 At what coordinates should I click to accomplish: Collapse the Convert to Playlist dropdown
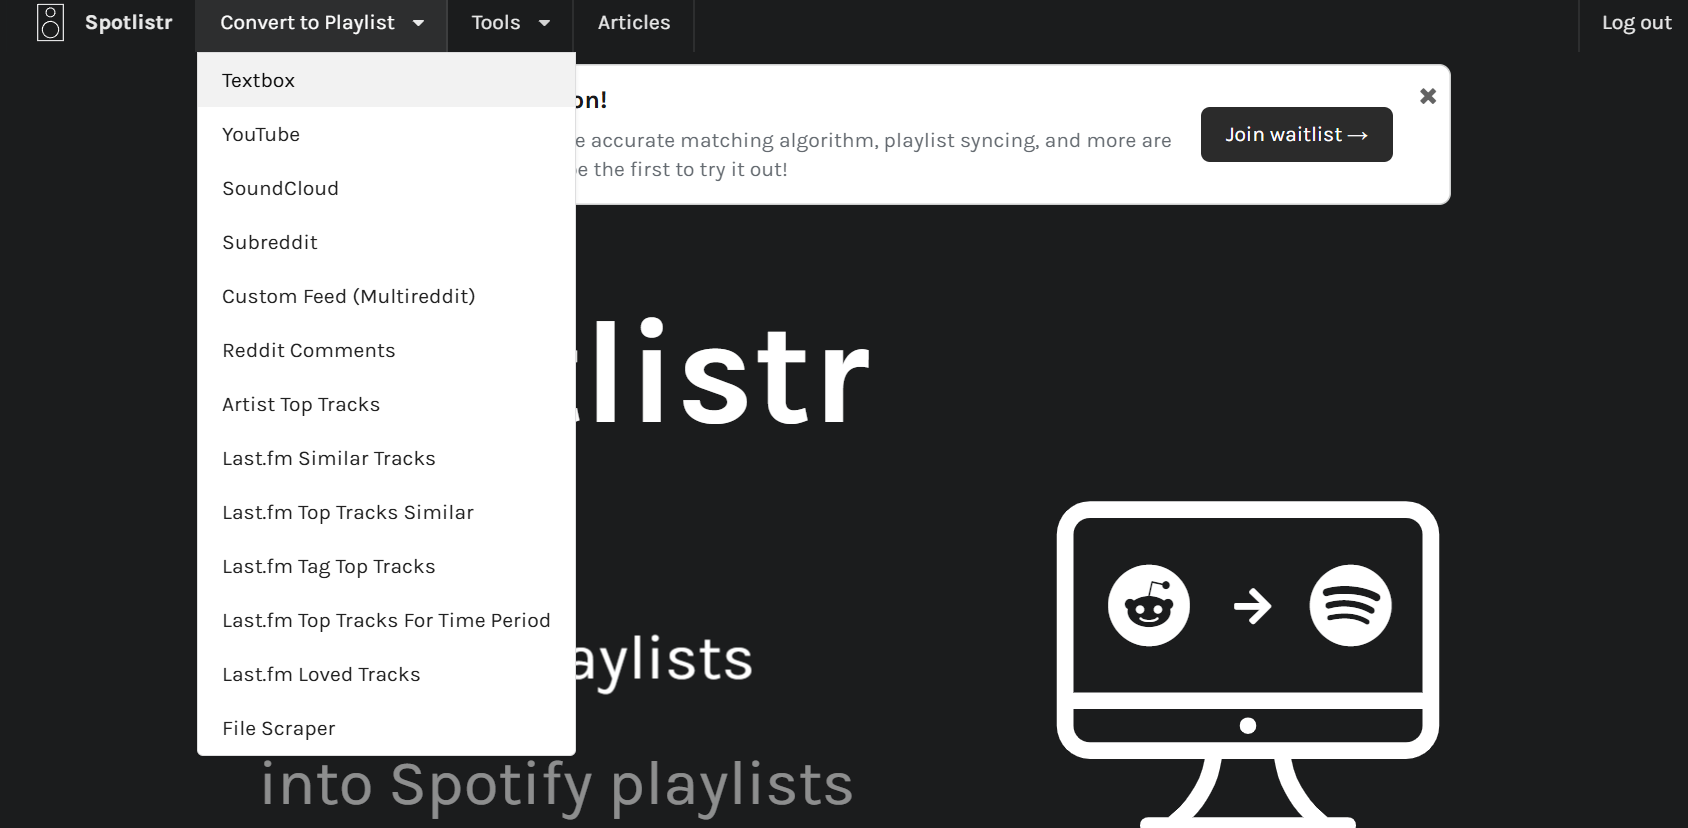[x=321, y=23]
